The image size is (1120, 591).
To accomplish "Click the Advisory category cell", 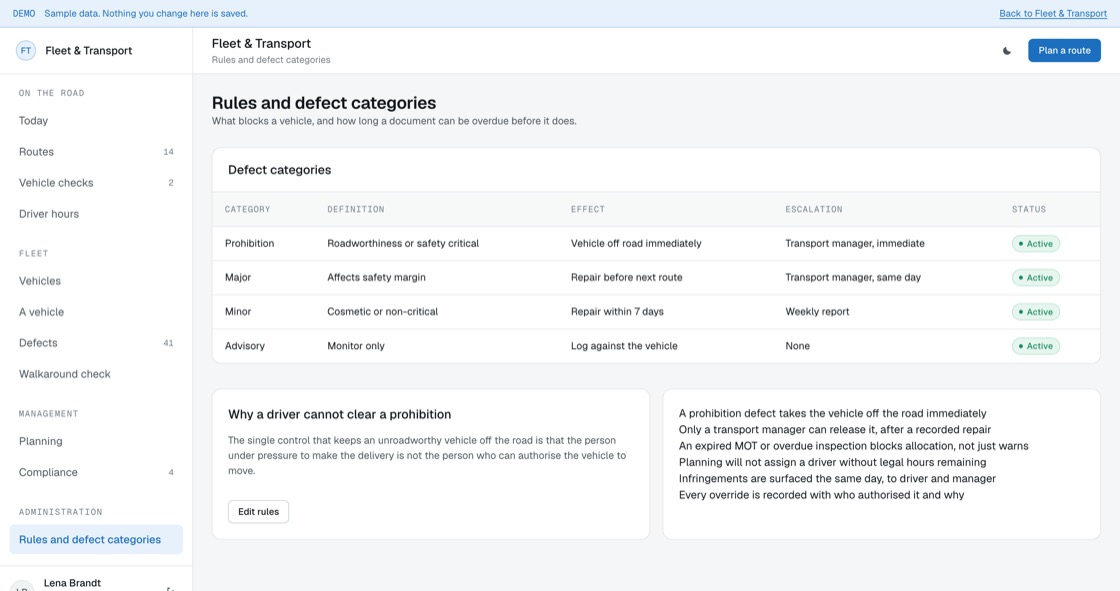I will 245,346.
